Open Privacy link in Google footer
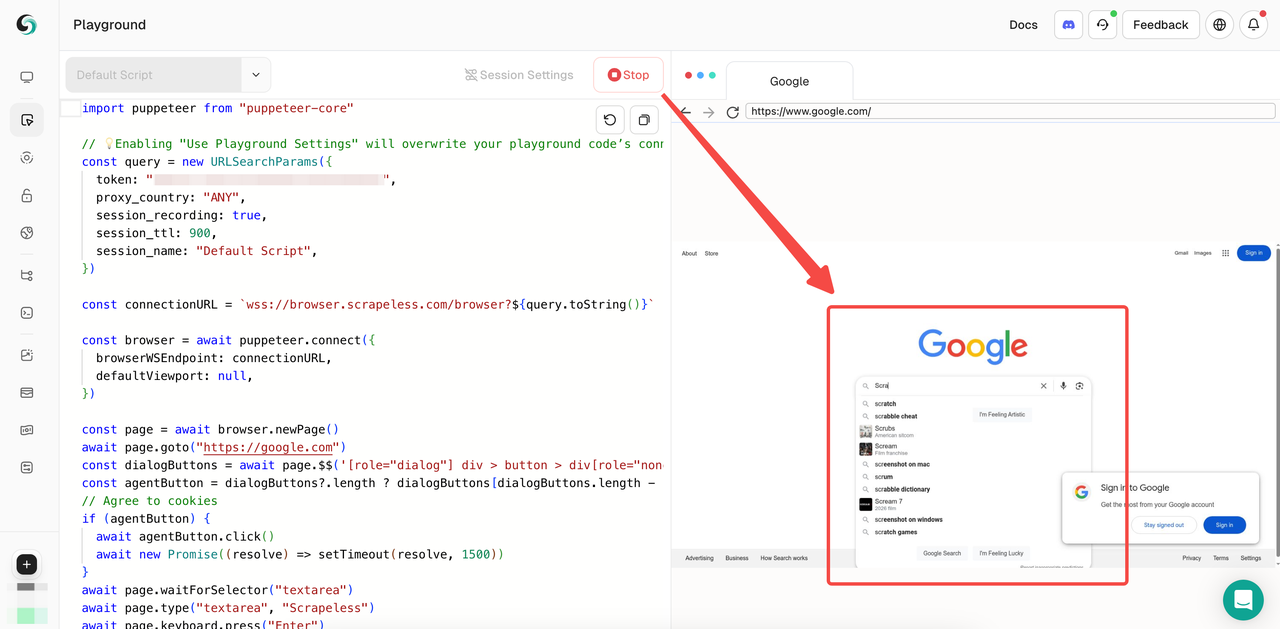 (1191, 558)
